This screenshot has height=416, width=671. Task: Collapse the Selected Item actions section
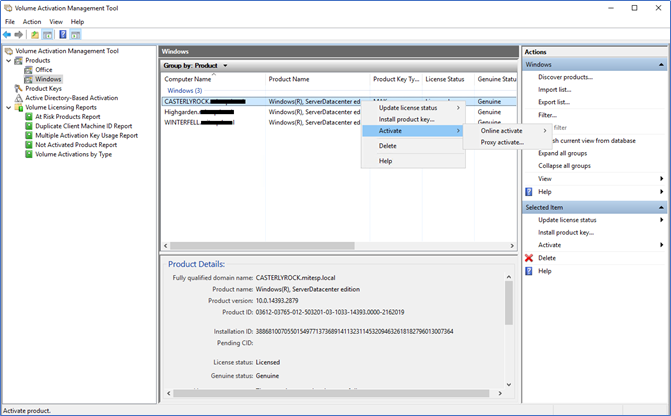pos(661,208)
